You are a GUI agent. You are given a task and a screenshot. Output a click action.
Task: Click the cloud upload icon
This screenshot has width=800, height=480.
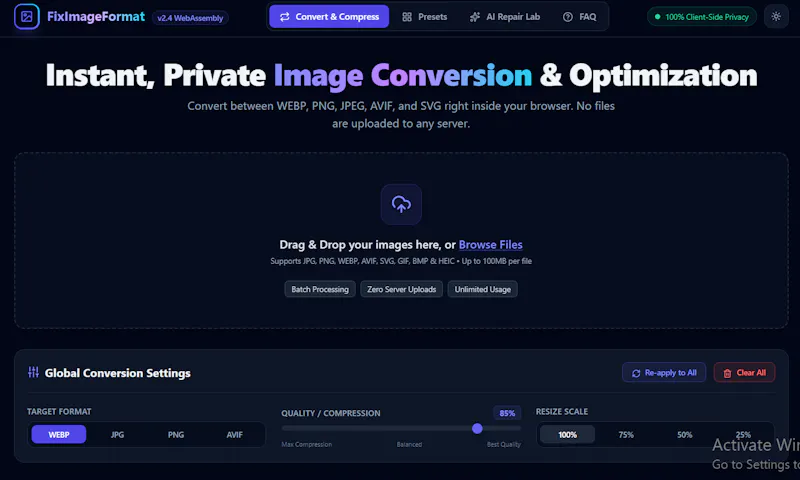point(401,205)
